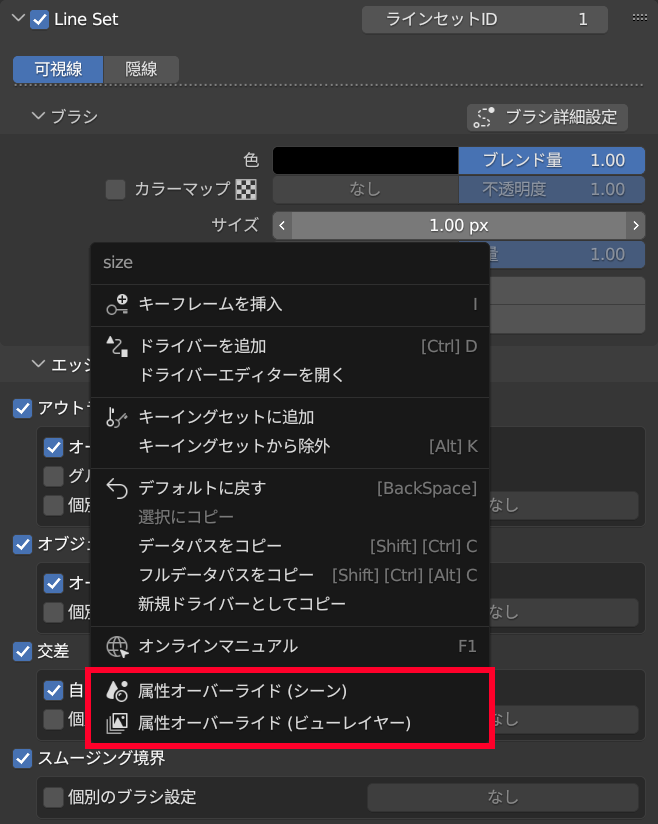
Task: Disable the スムージング境界 checkbox
Action: pyautogui.click(x=22, y=758)
